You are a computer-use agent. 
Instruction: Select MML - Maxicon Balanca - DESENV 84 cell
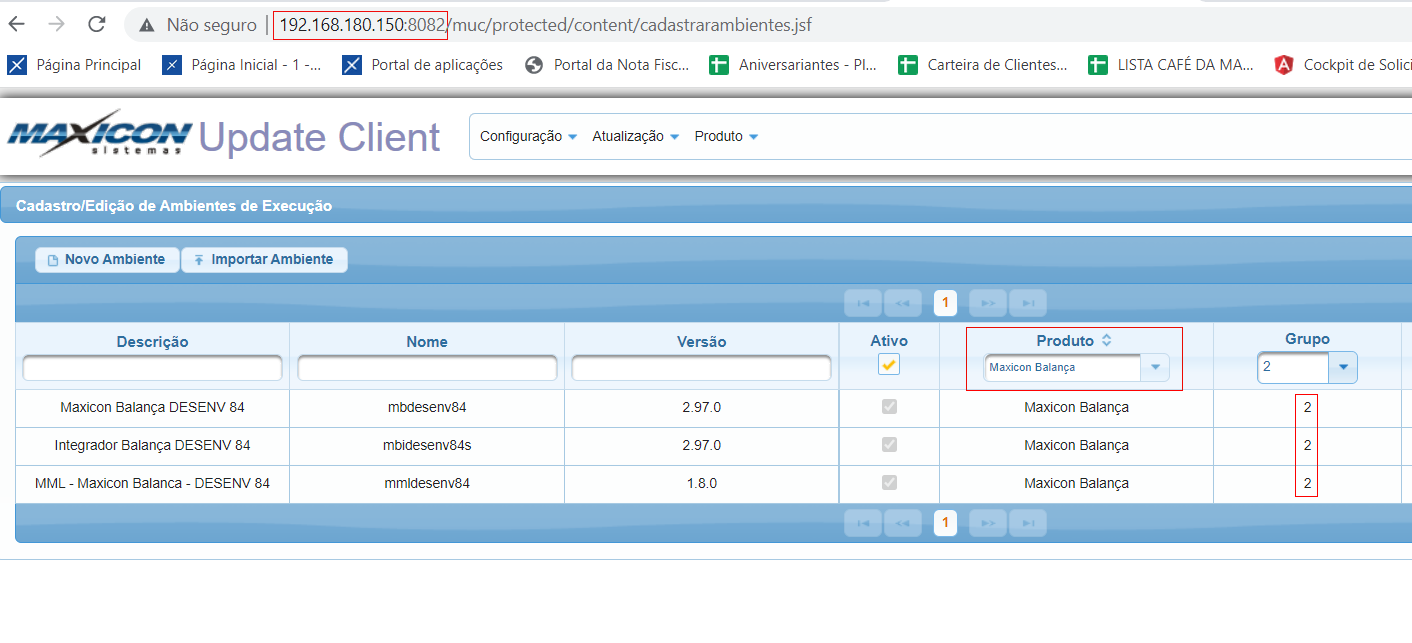(x=152, y=483)
